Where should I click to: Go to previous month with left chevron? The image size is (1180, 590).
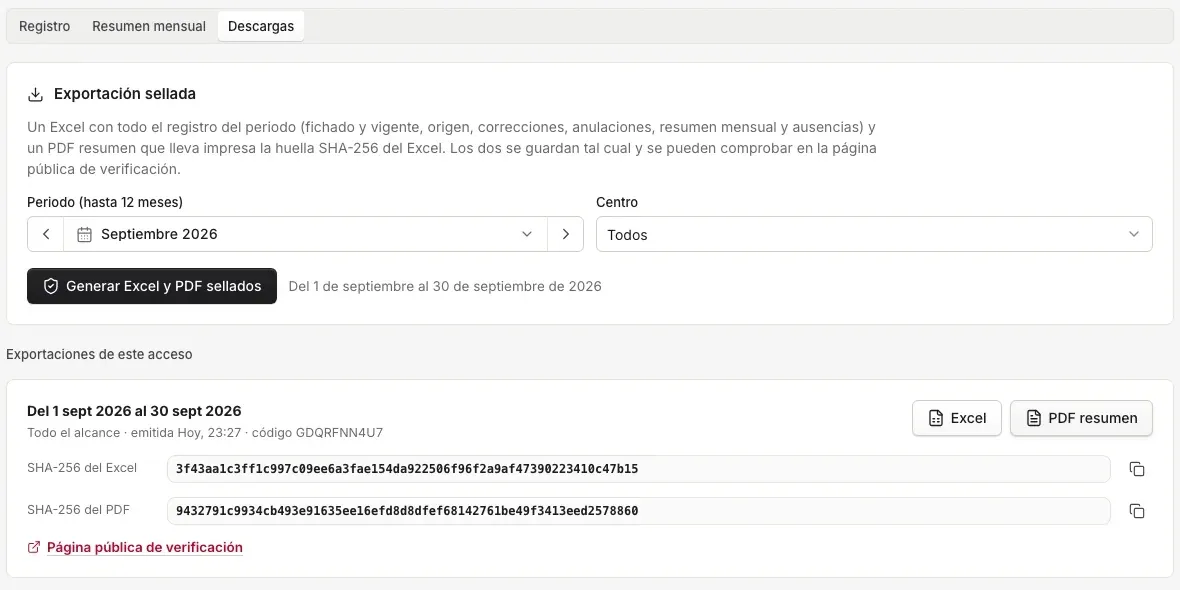coord(46,234)
